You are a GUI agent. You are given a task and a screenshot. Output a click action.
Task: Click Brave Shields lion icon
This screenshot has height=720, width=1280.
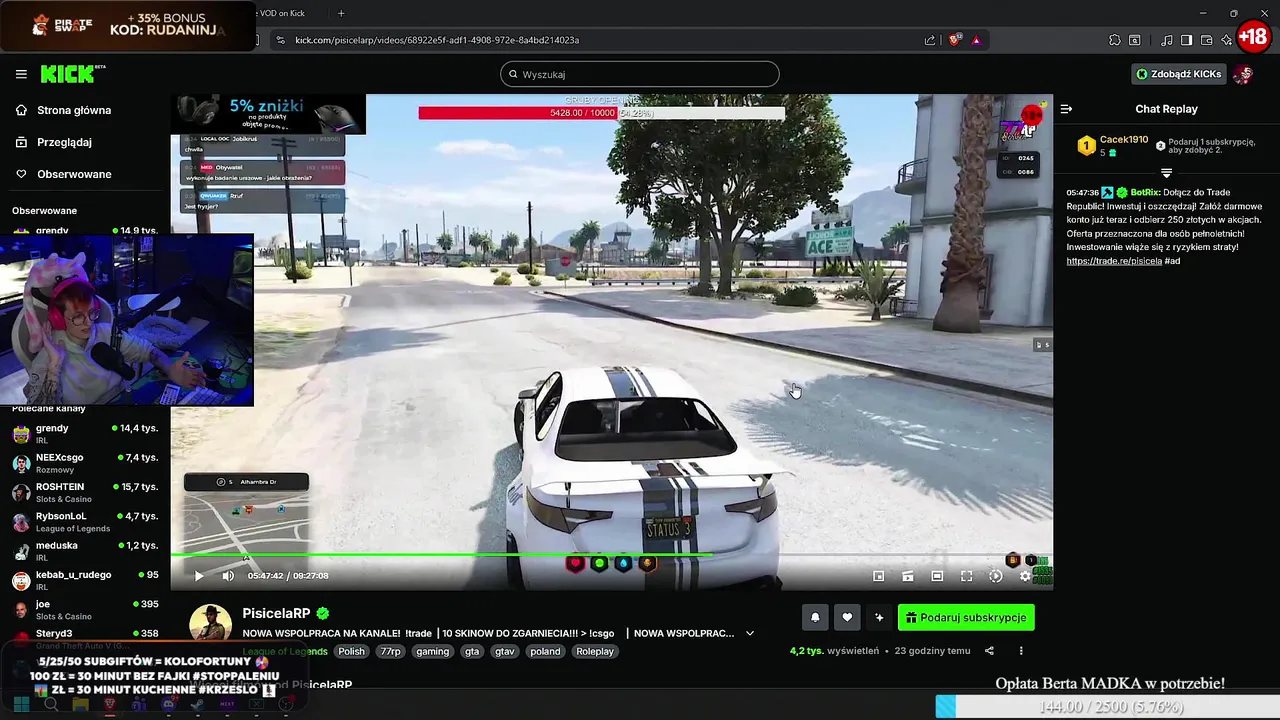pos(955,40)
